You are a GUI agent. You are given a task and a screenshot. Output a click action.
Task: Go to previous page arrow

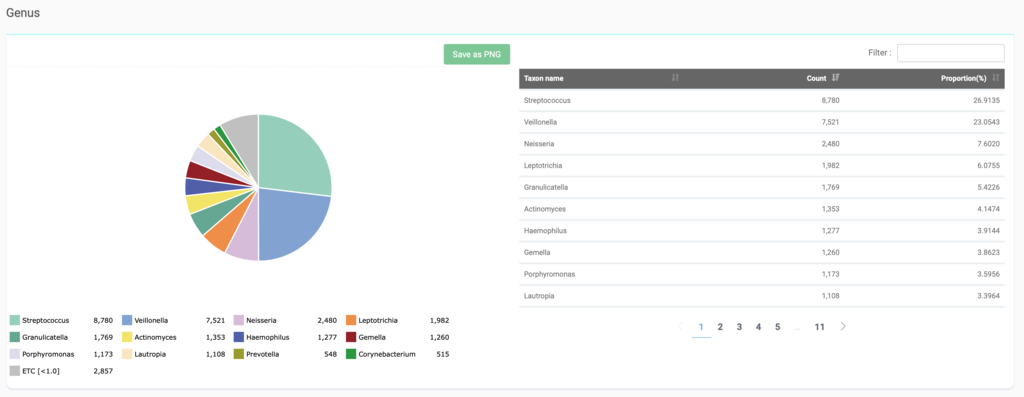[x=680, y=326]
